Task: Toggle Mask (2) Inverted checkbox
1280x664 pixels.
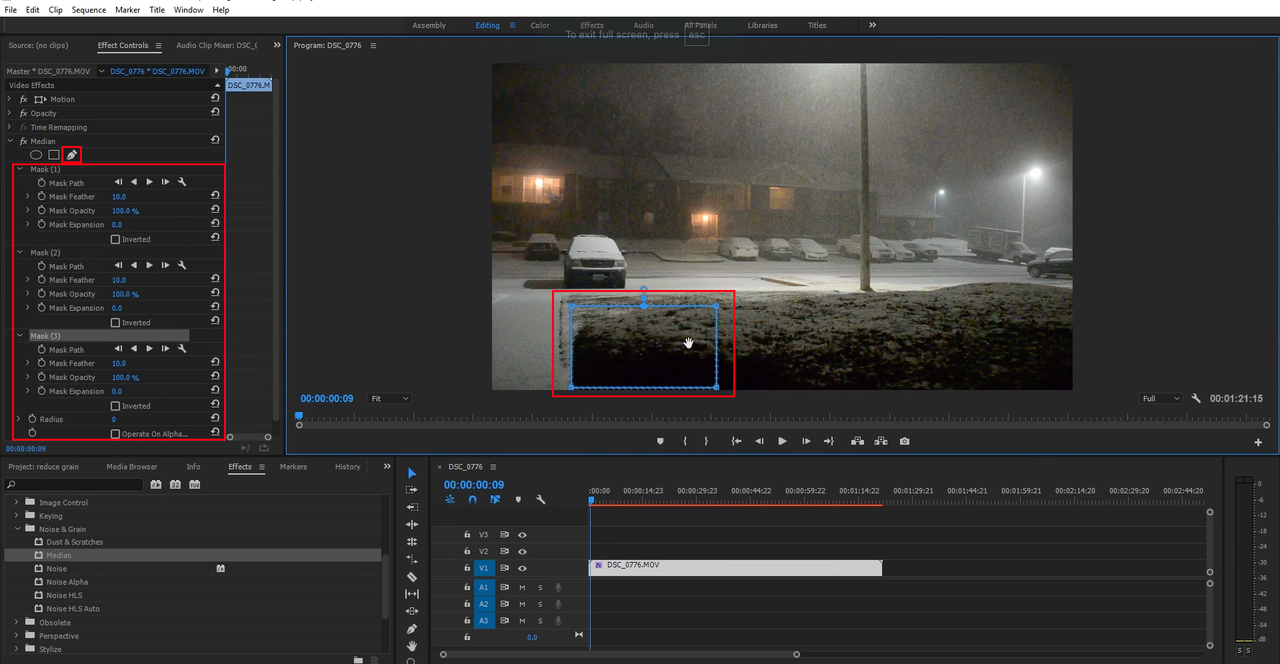Action: (115, 323)
